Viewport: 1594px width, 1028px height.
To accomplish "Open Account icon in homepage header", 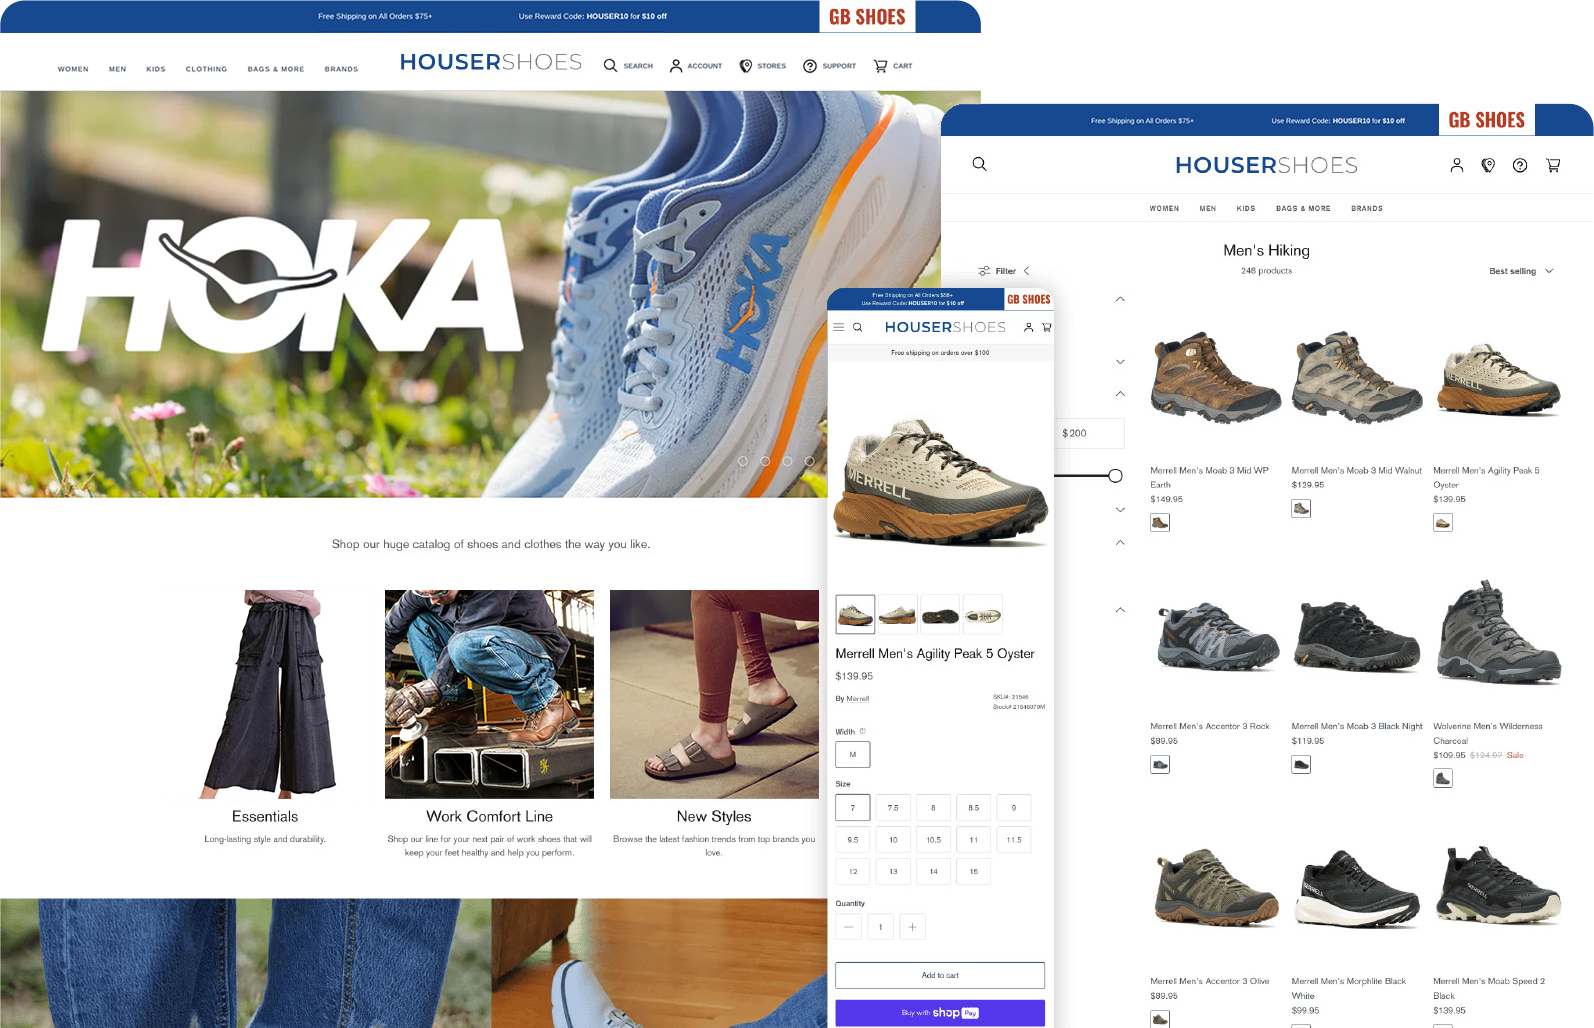I will click(x=695, y=66).
